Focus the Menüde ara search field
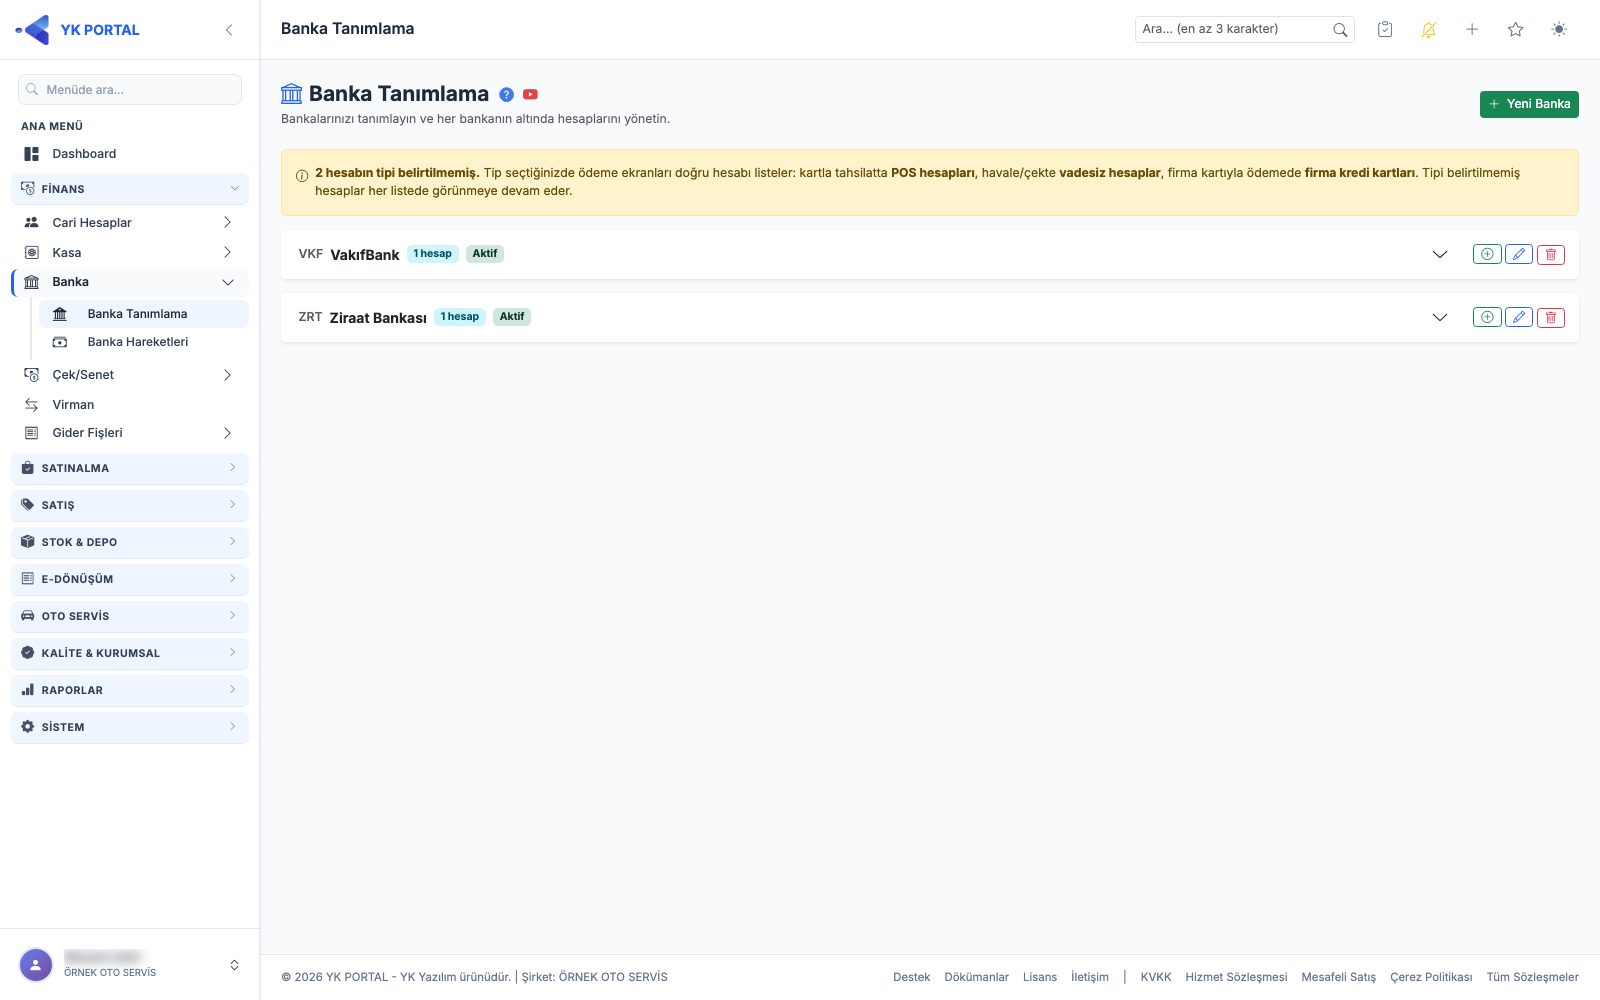The width and height of the screenshot is (1600, 1000). (130, 90)
